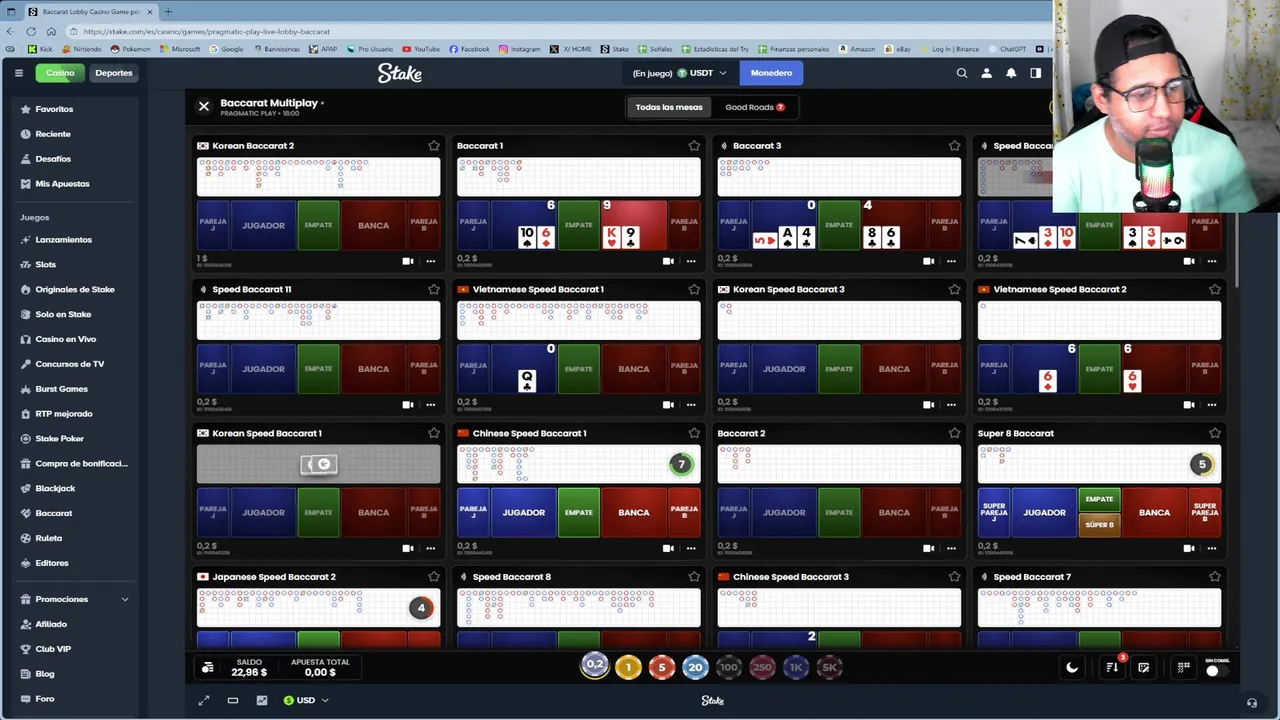Open Ruleta in sidebar
This screenshot has height=720, width=1280.
pos(48,538)
